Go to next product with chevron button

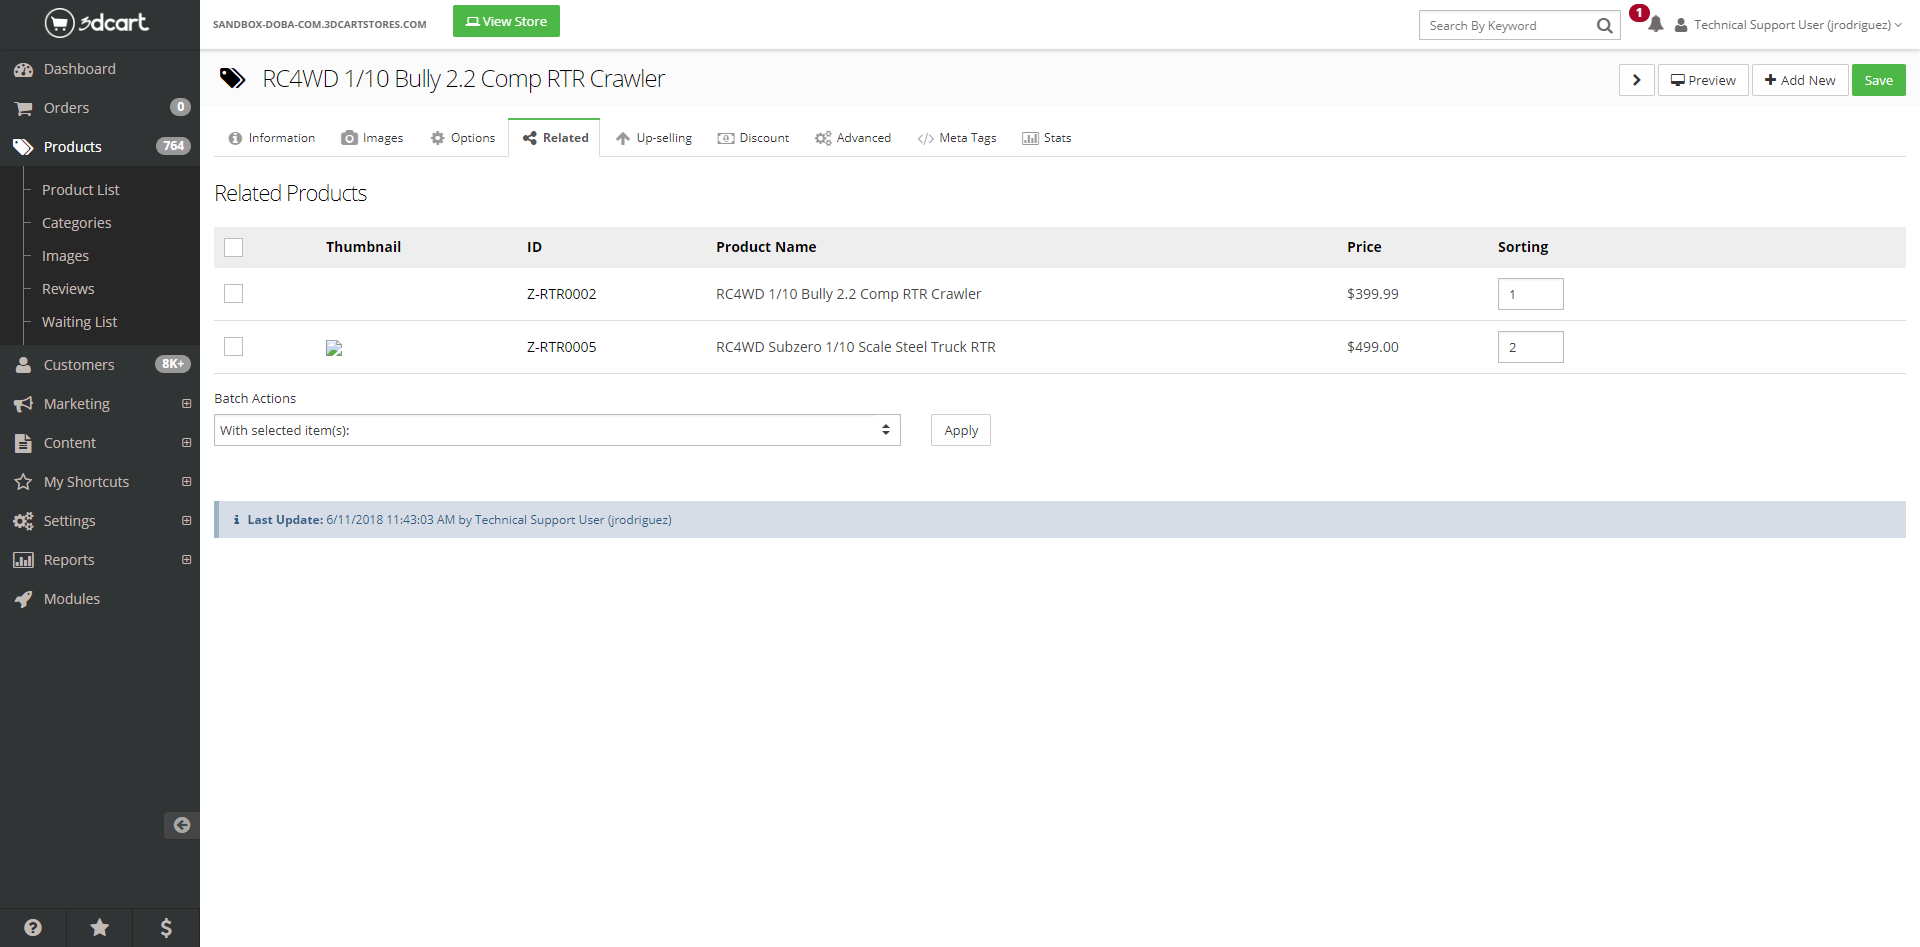pyautogui.click(x=1636, y=80)
